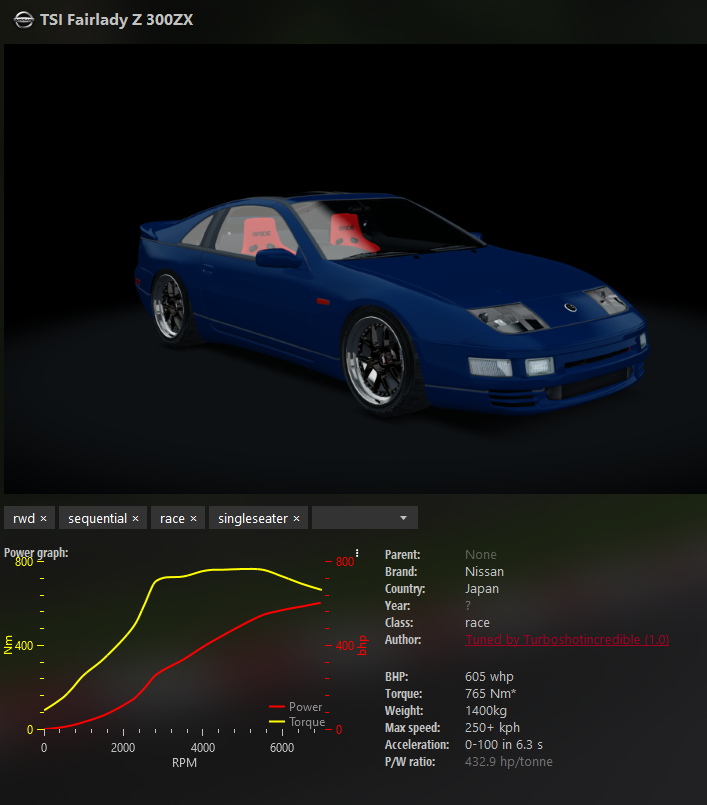Image resolution: width=707 pixels, height=805 pixels.
Task: Click the Nissan brand logo icon
Action: tap(24, 20)
